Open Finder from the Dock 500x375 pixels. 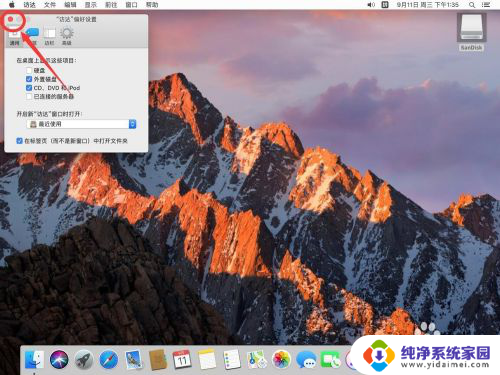pos(34,359)
